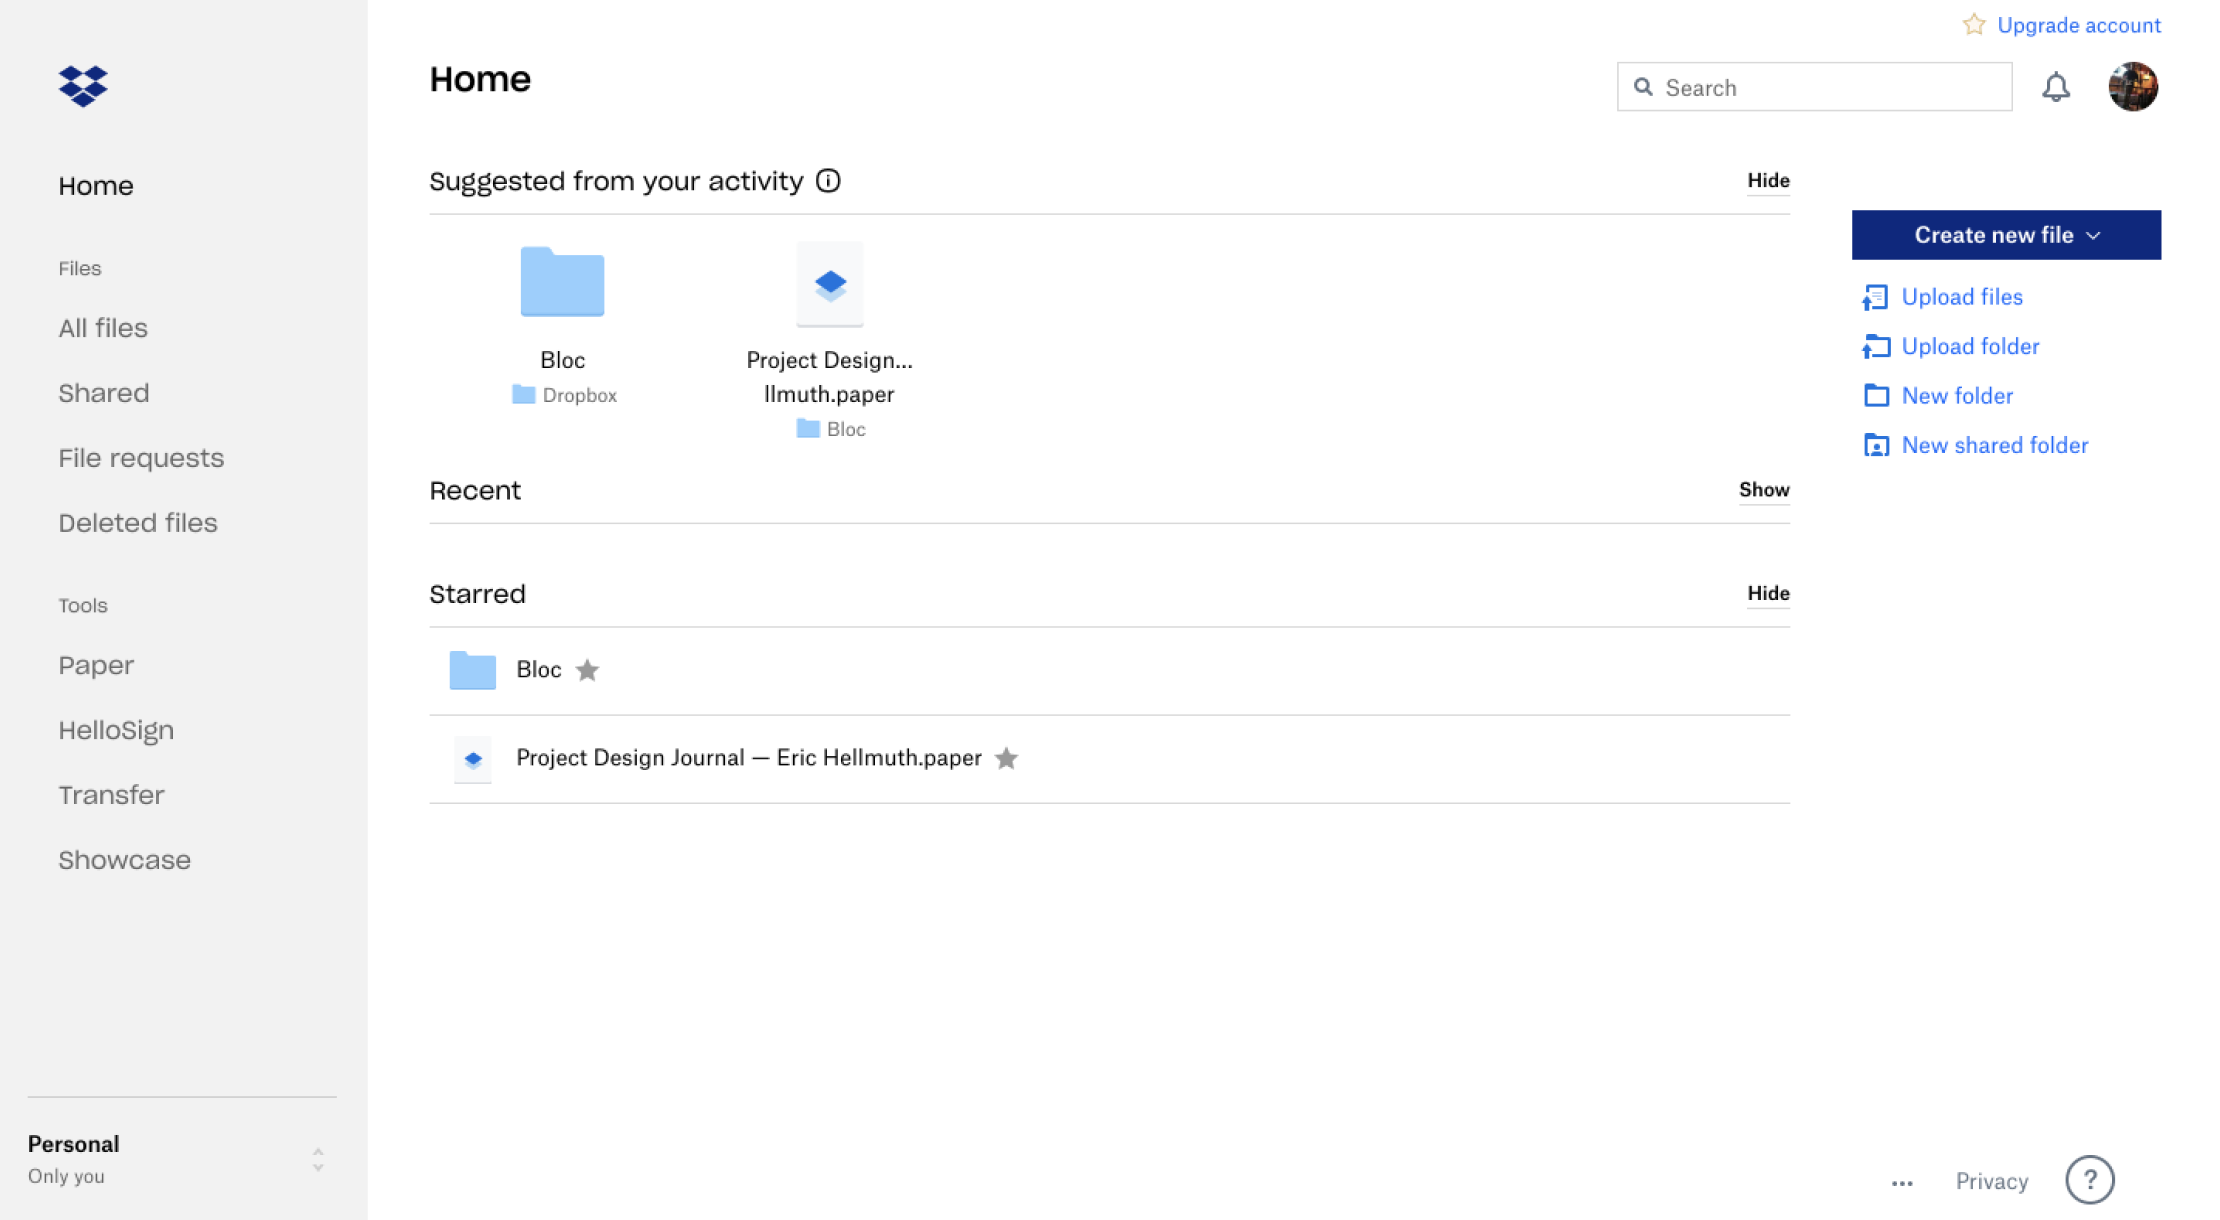
Task: Open Shared in the sidebar
Action: click(x=104, y=393)
